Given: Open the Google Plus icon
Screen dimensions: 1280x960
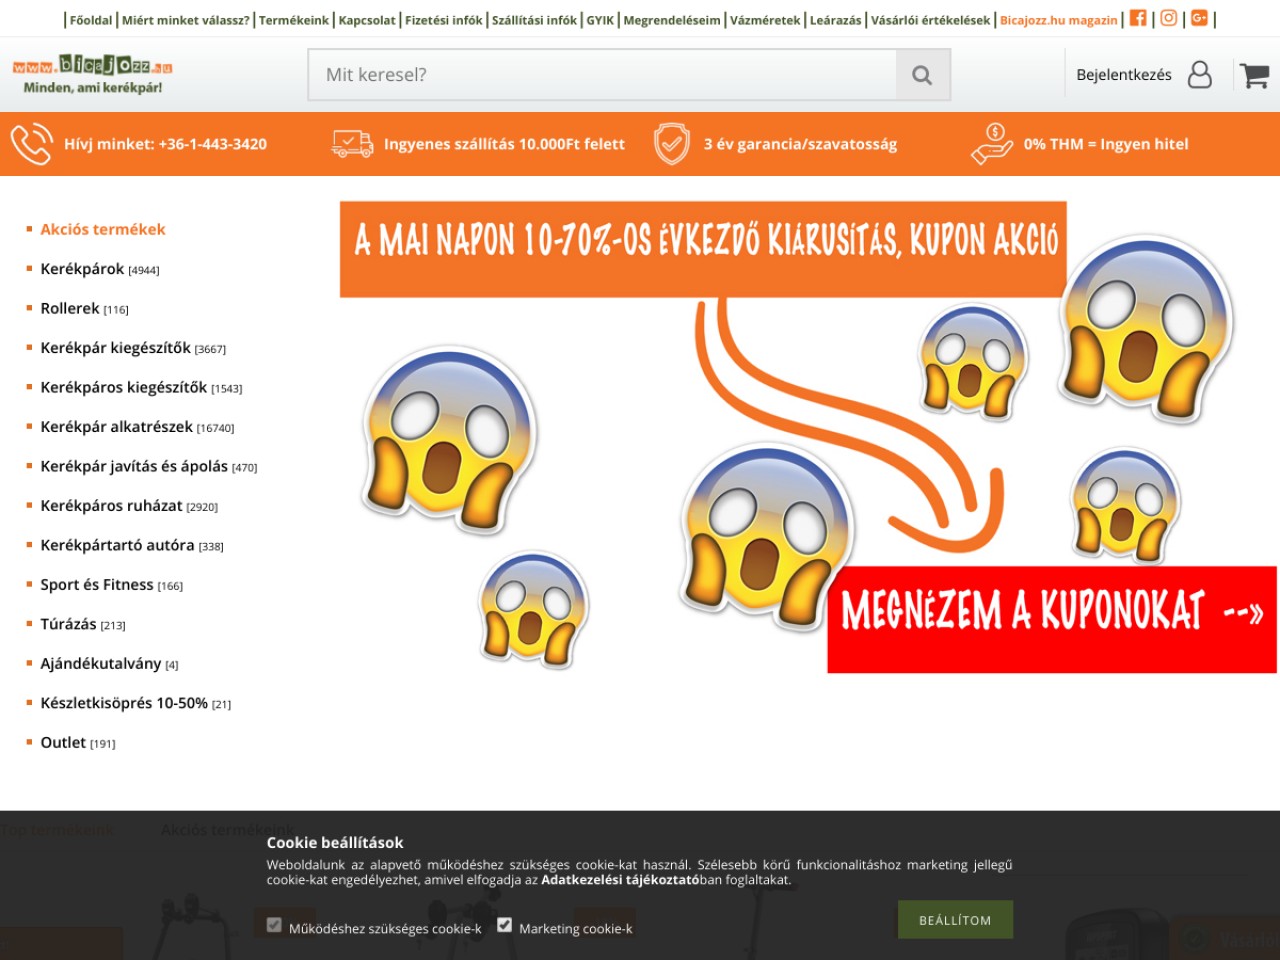Looking at the screenshot, I should coord(1199,18).
